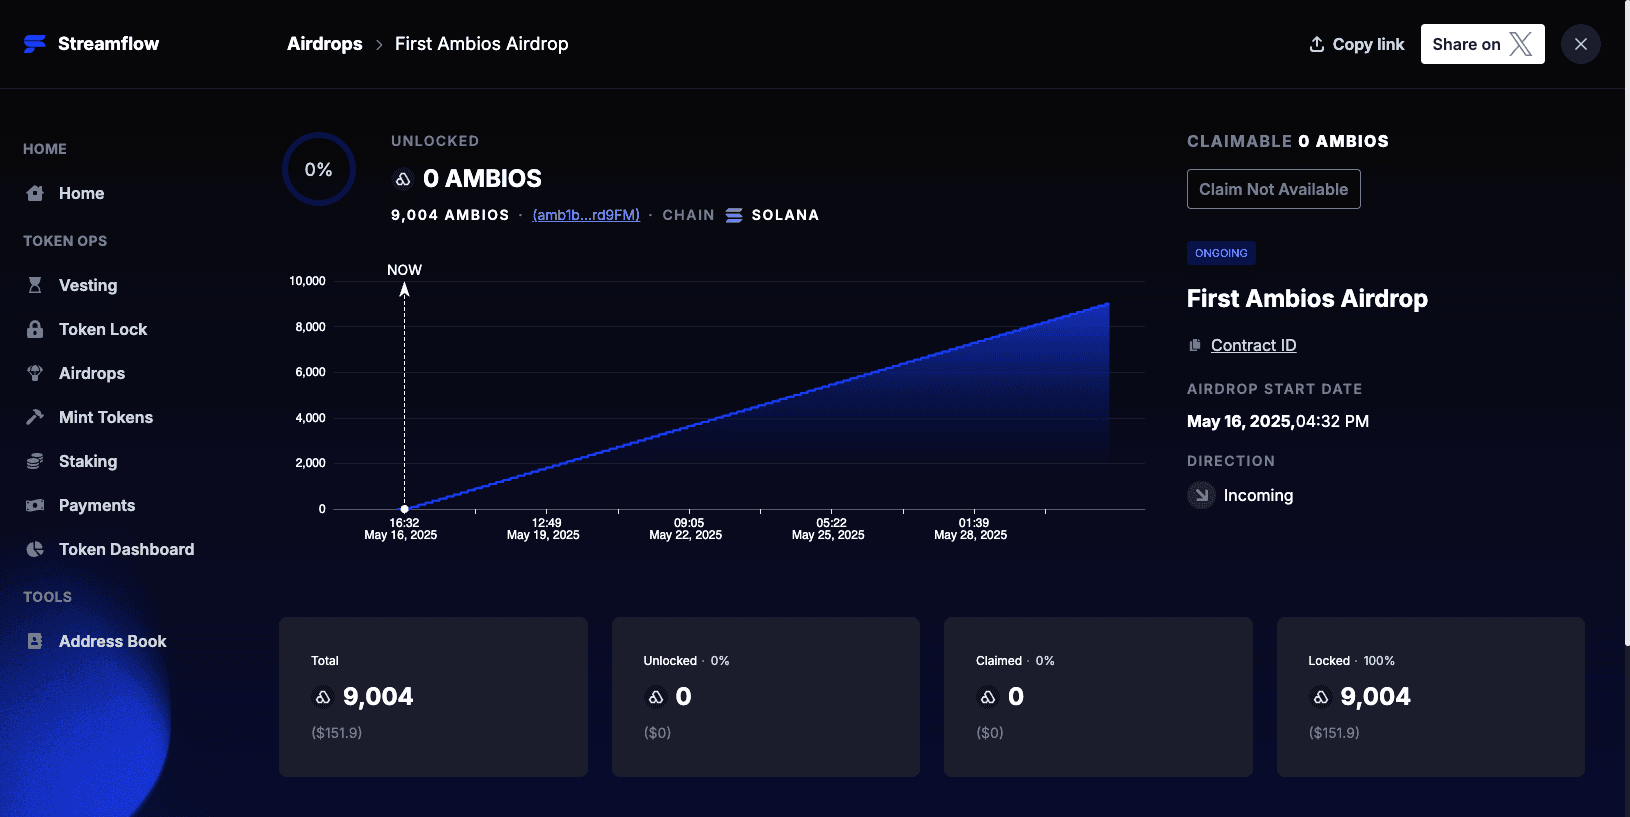Open the Payments section

pos(97,505)
